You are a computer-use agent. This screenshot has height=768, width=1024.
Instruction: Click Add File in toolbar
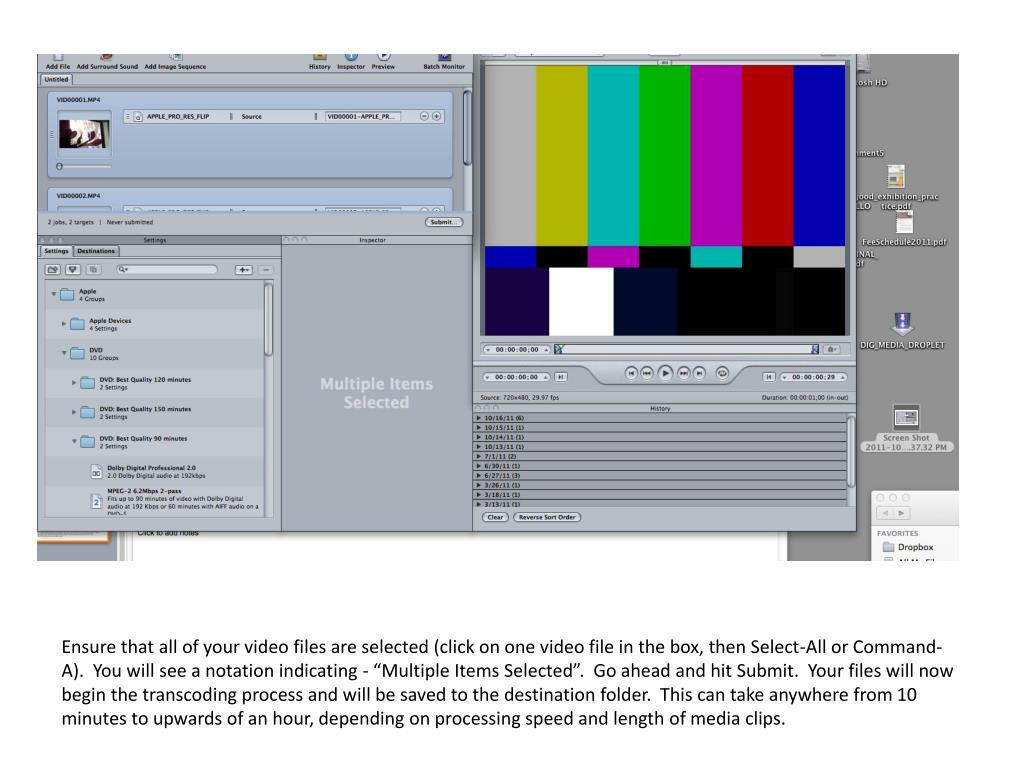pos(57,62)
